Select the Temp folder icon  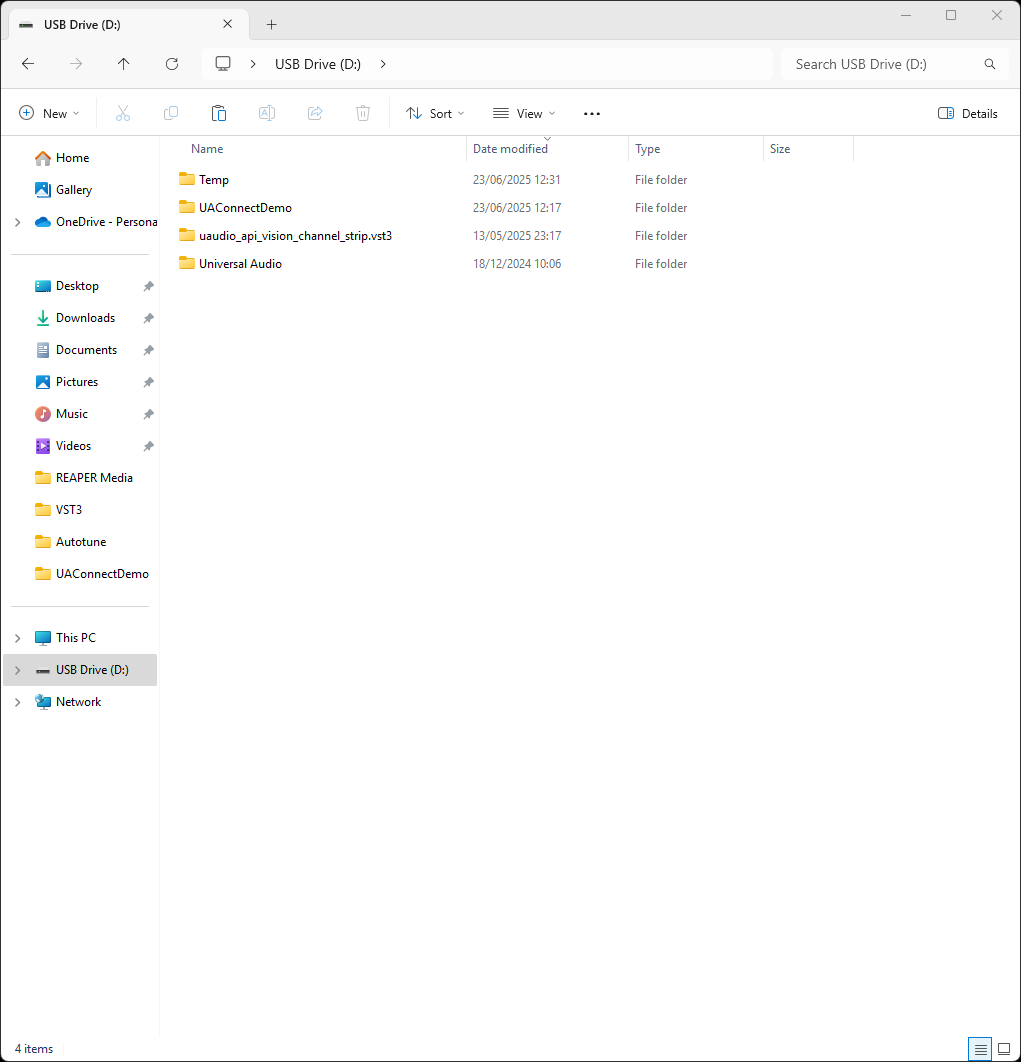pyautogui.click(x=187, y=179)
